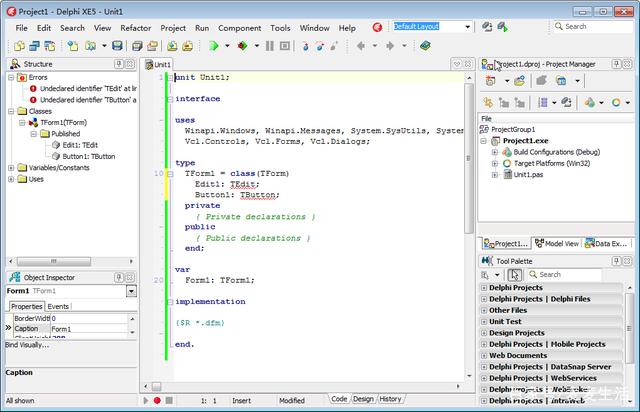Click the Bind Visually... link
640x412 pixels.
(27, 345)
